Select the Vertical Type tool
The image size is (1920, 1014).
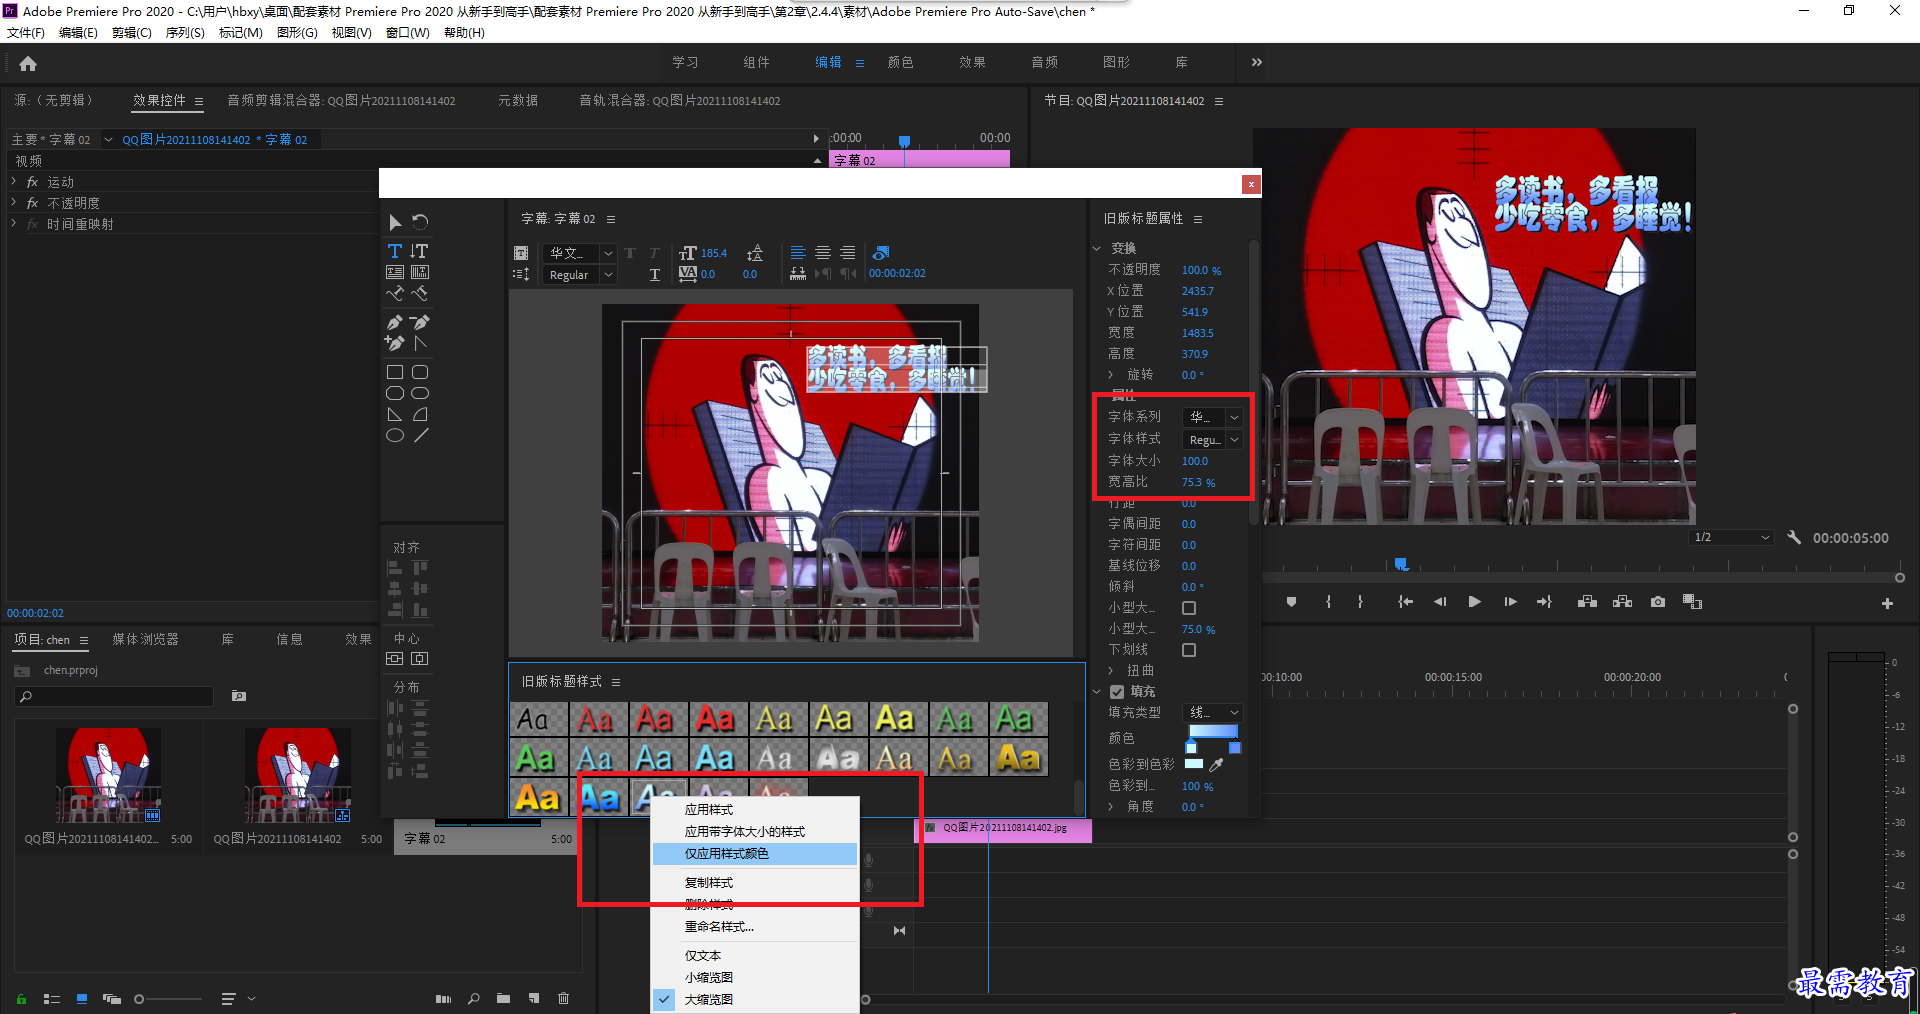tap(420, 251)
